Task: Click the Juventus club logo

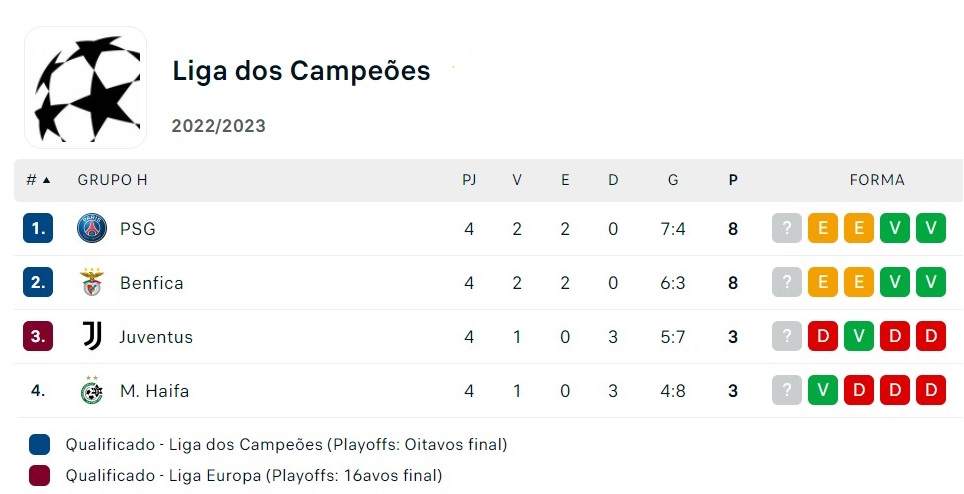Action: click(x=92, y=337)
